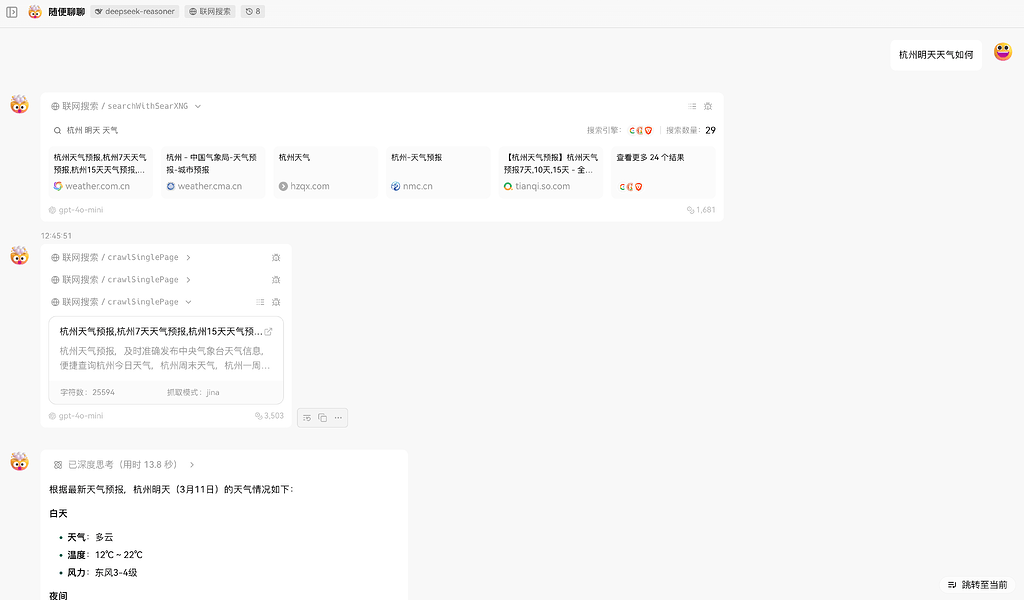1024x600 pixels.
Task: Click 字符数: 25594 value
Action: (x=88, y=392)
